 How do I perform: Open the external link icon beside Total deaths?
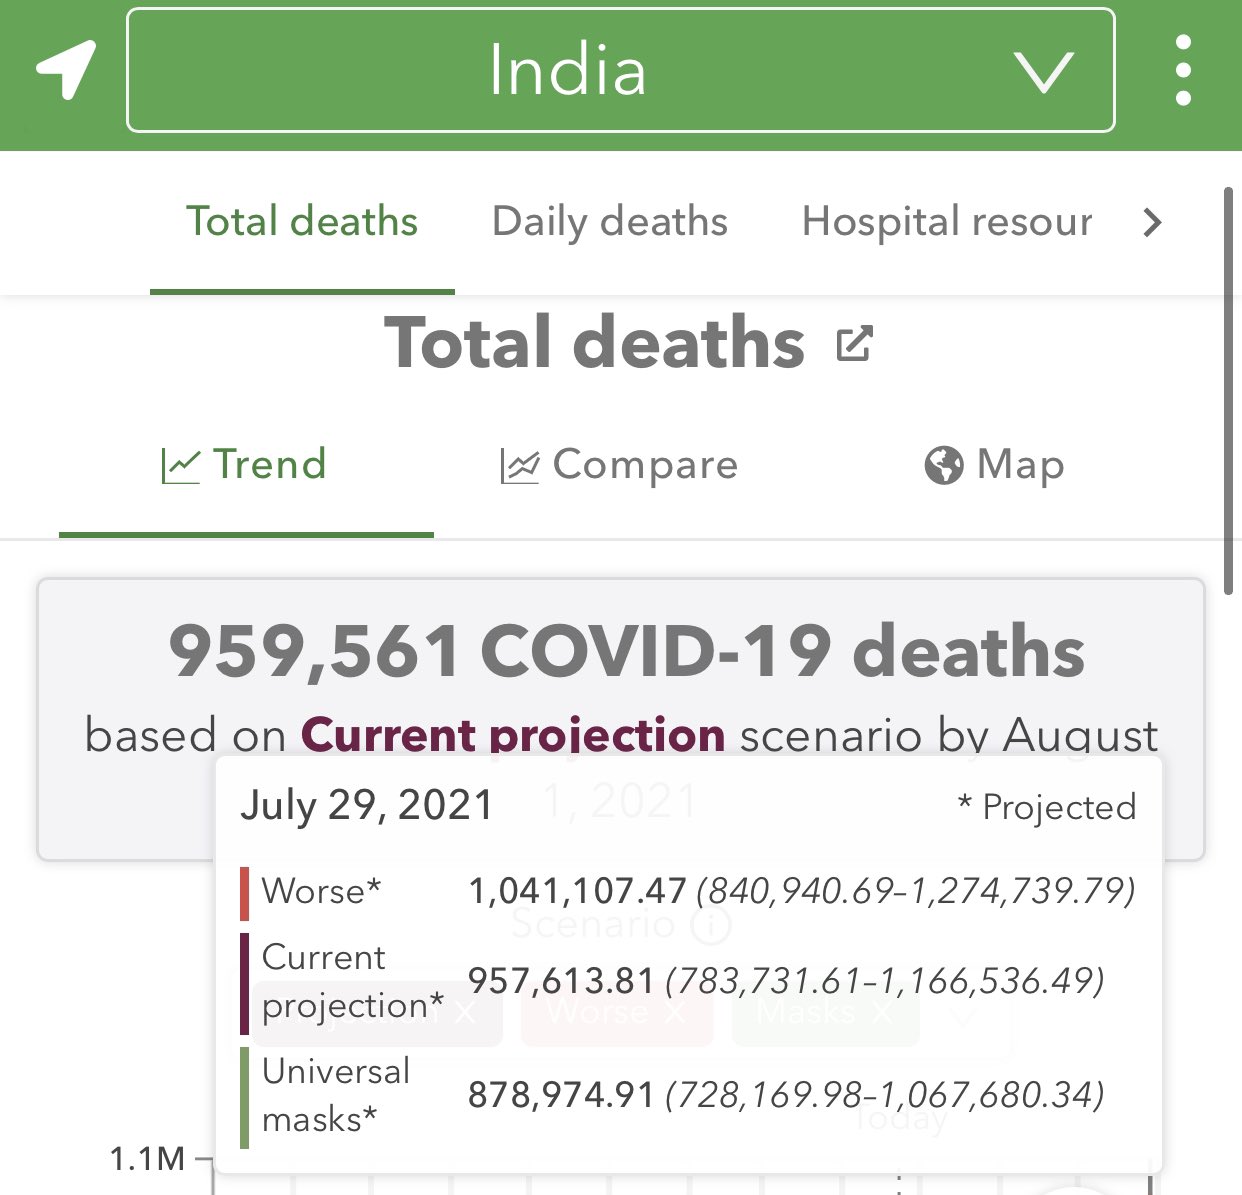click(854, 344)
